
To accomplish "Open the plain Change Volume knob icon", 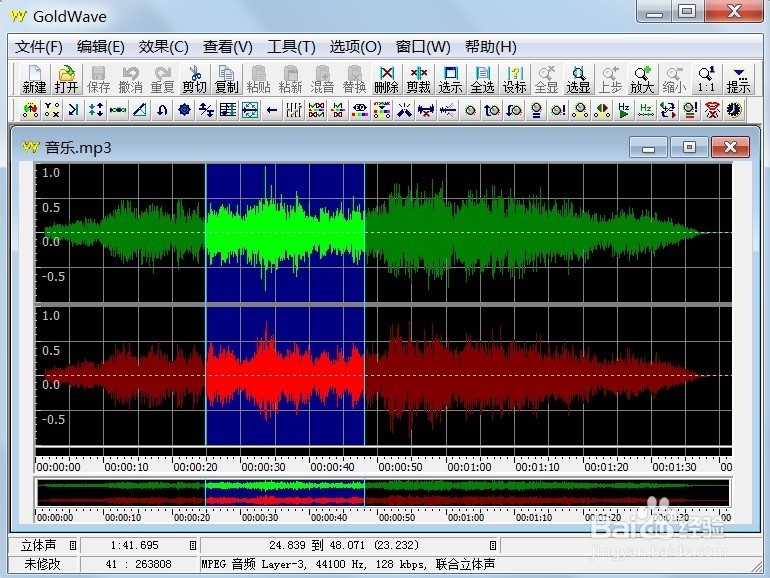I will (x=470, y=110).
